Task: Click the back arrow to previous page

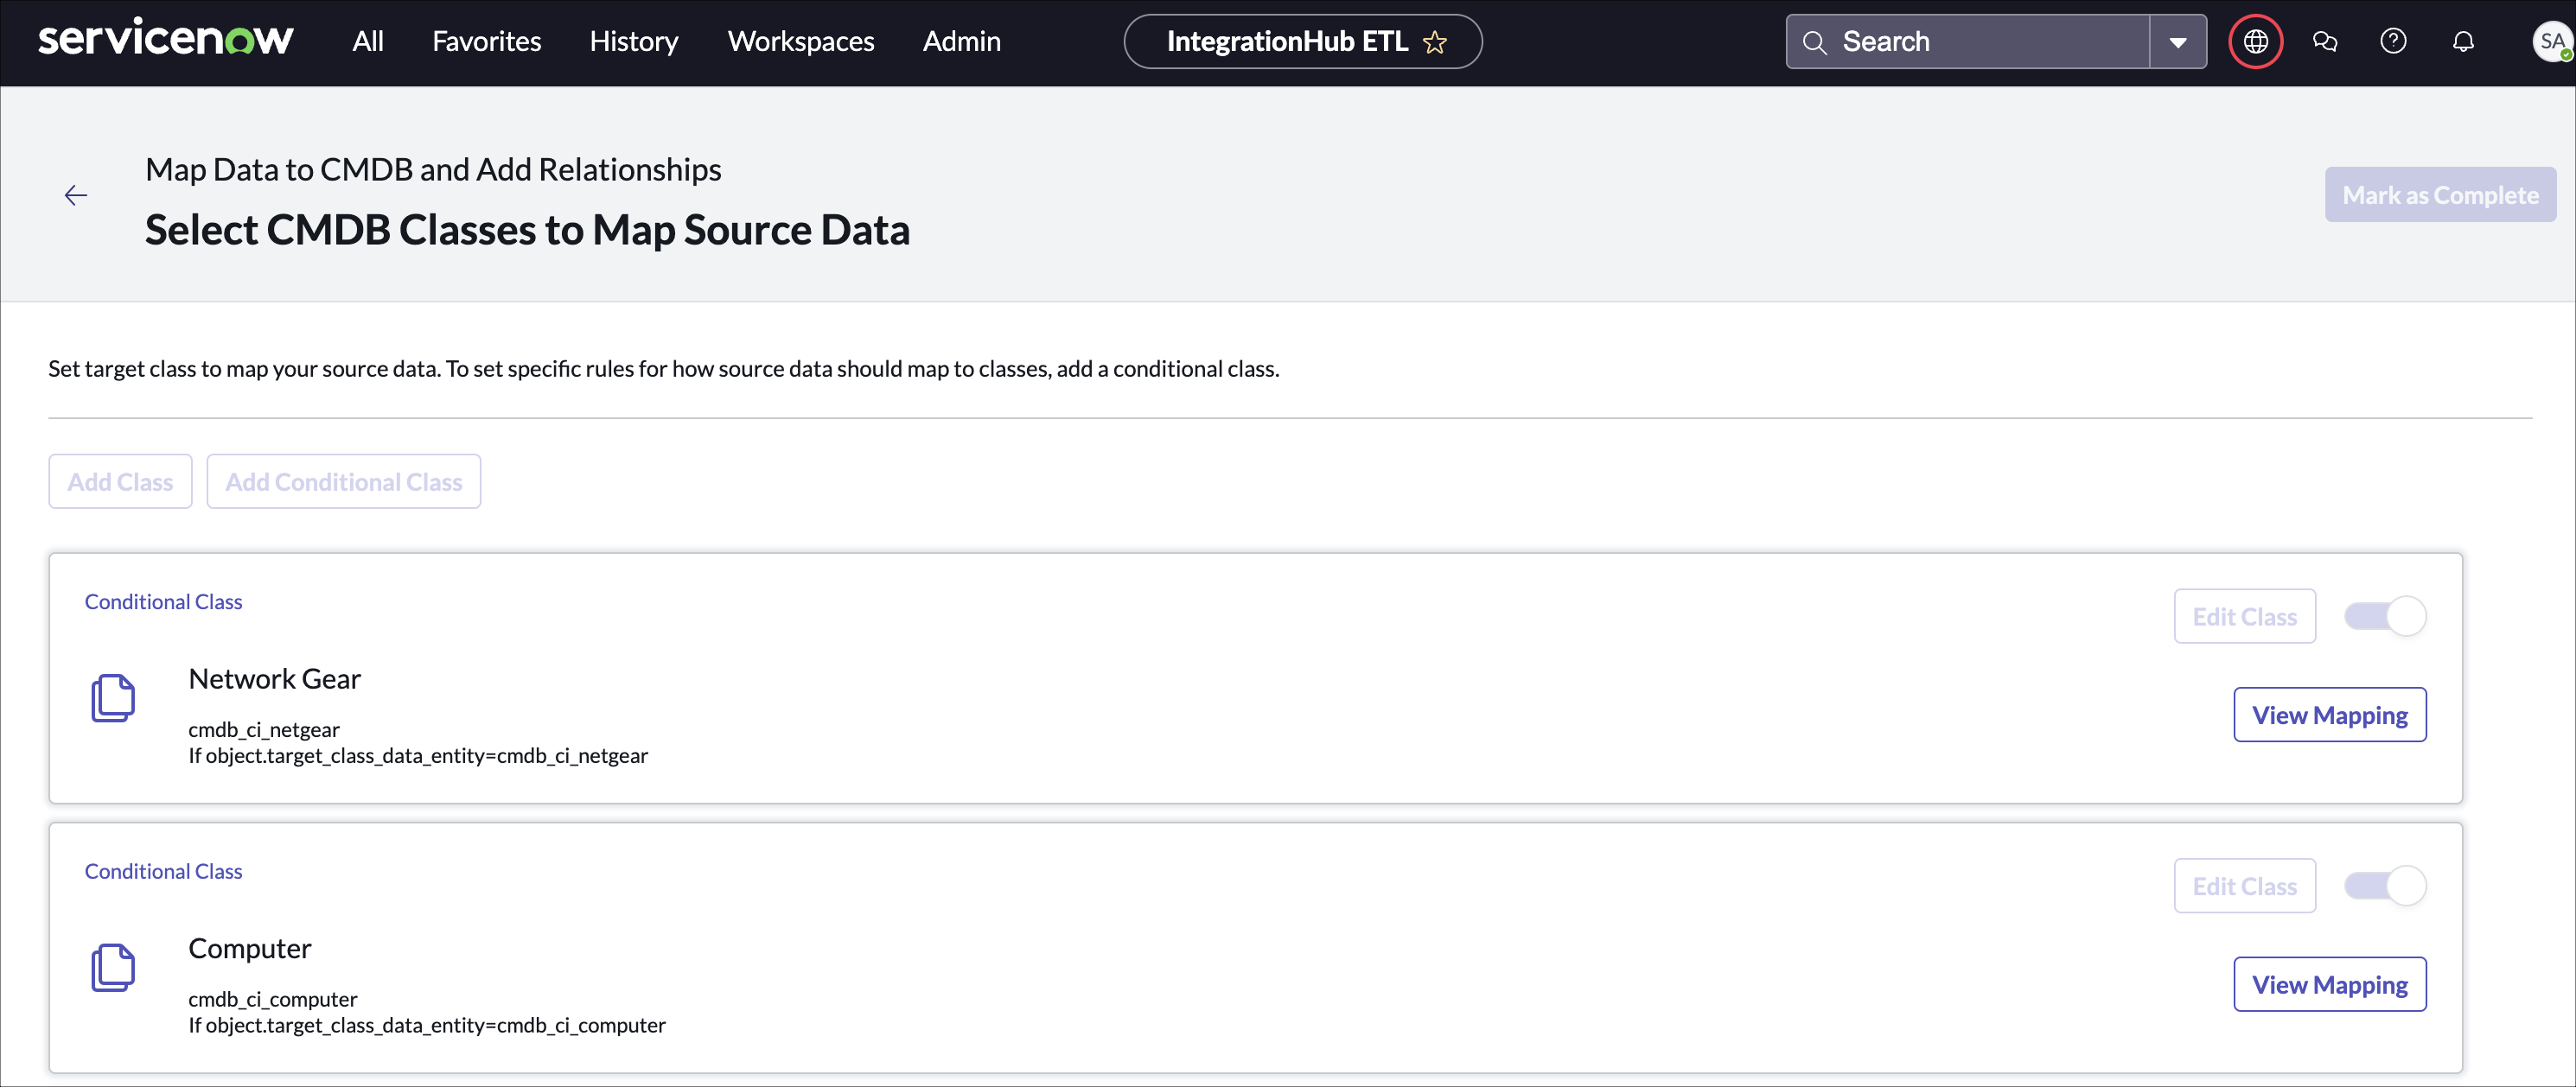Action: pos(76,194)
